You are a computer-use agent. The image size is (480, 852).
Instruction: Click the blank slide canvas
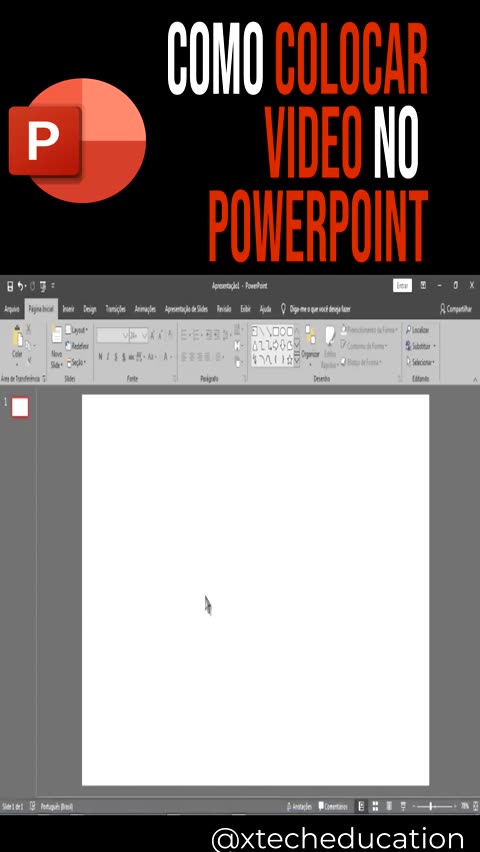[255, 590]
